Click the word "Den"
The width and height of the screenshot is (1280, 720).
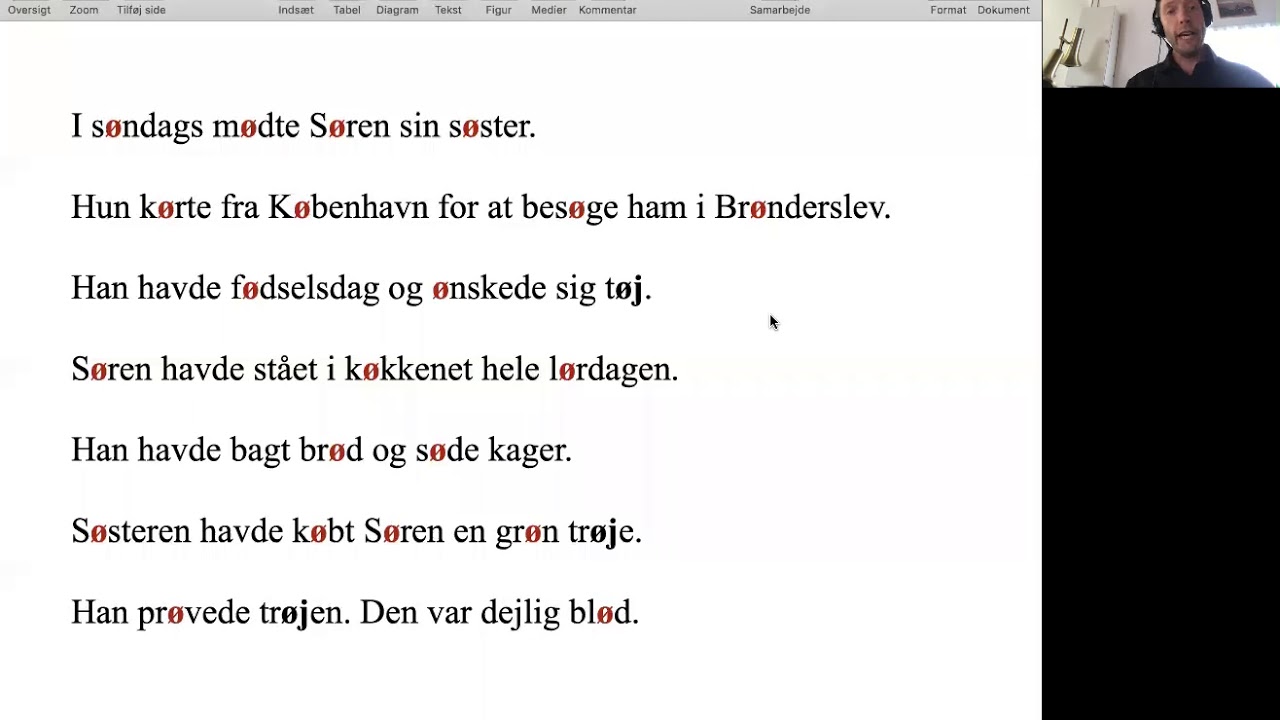(x=389, y=613)
